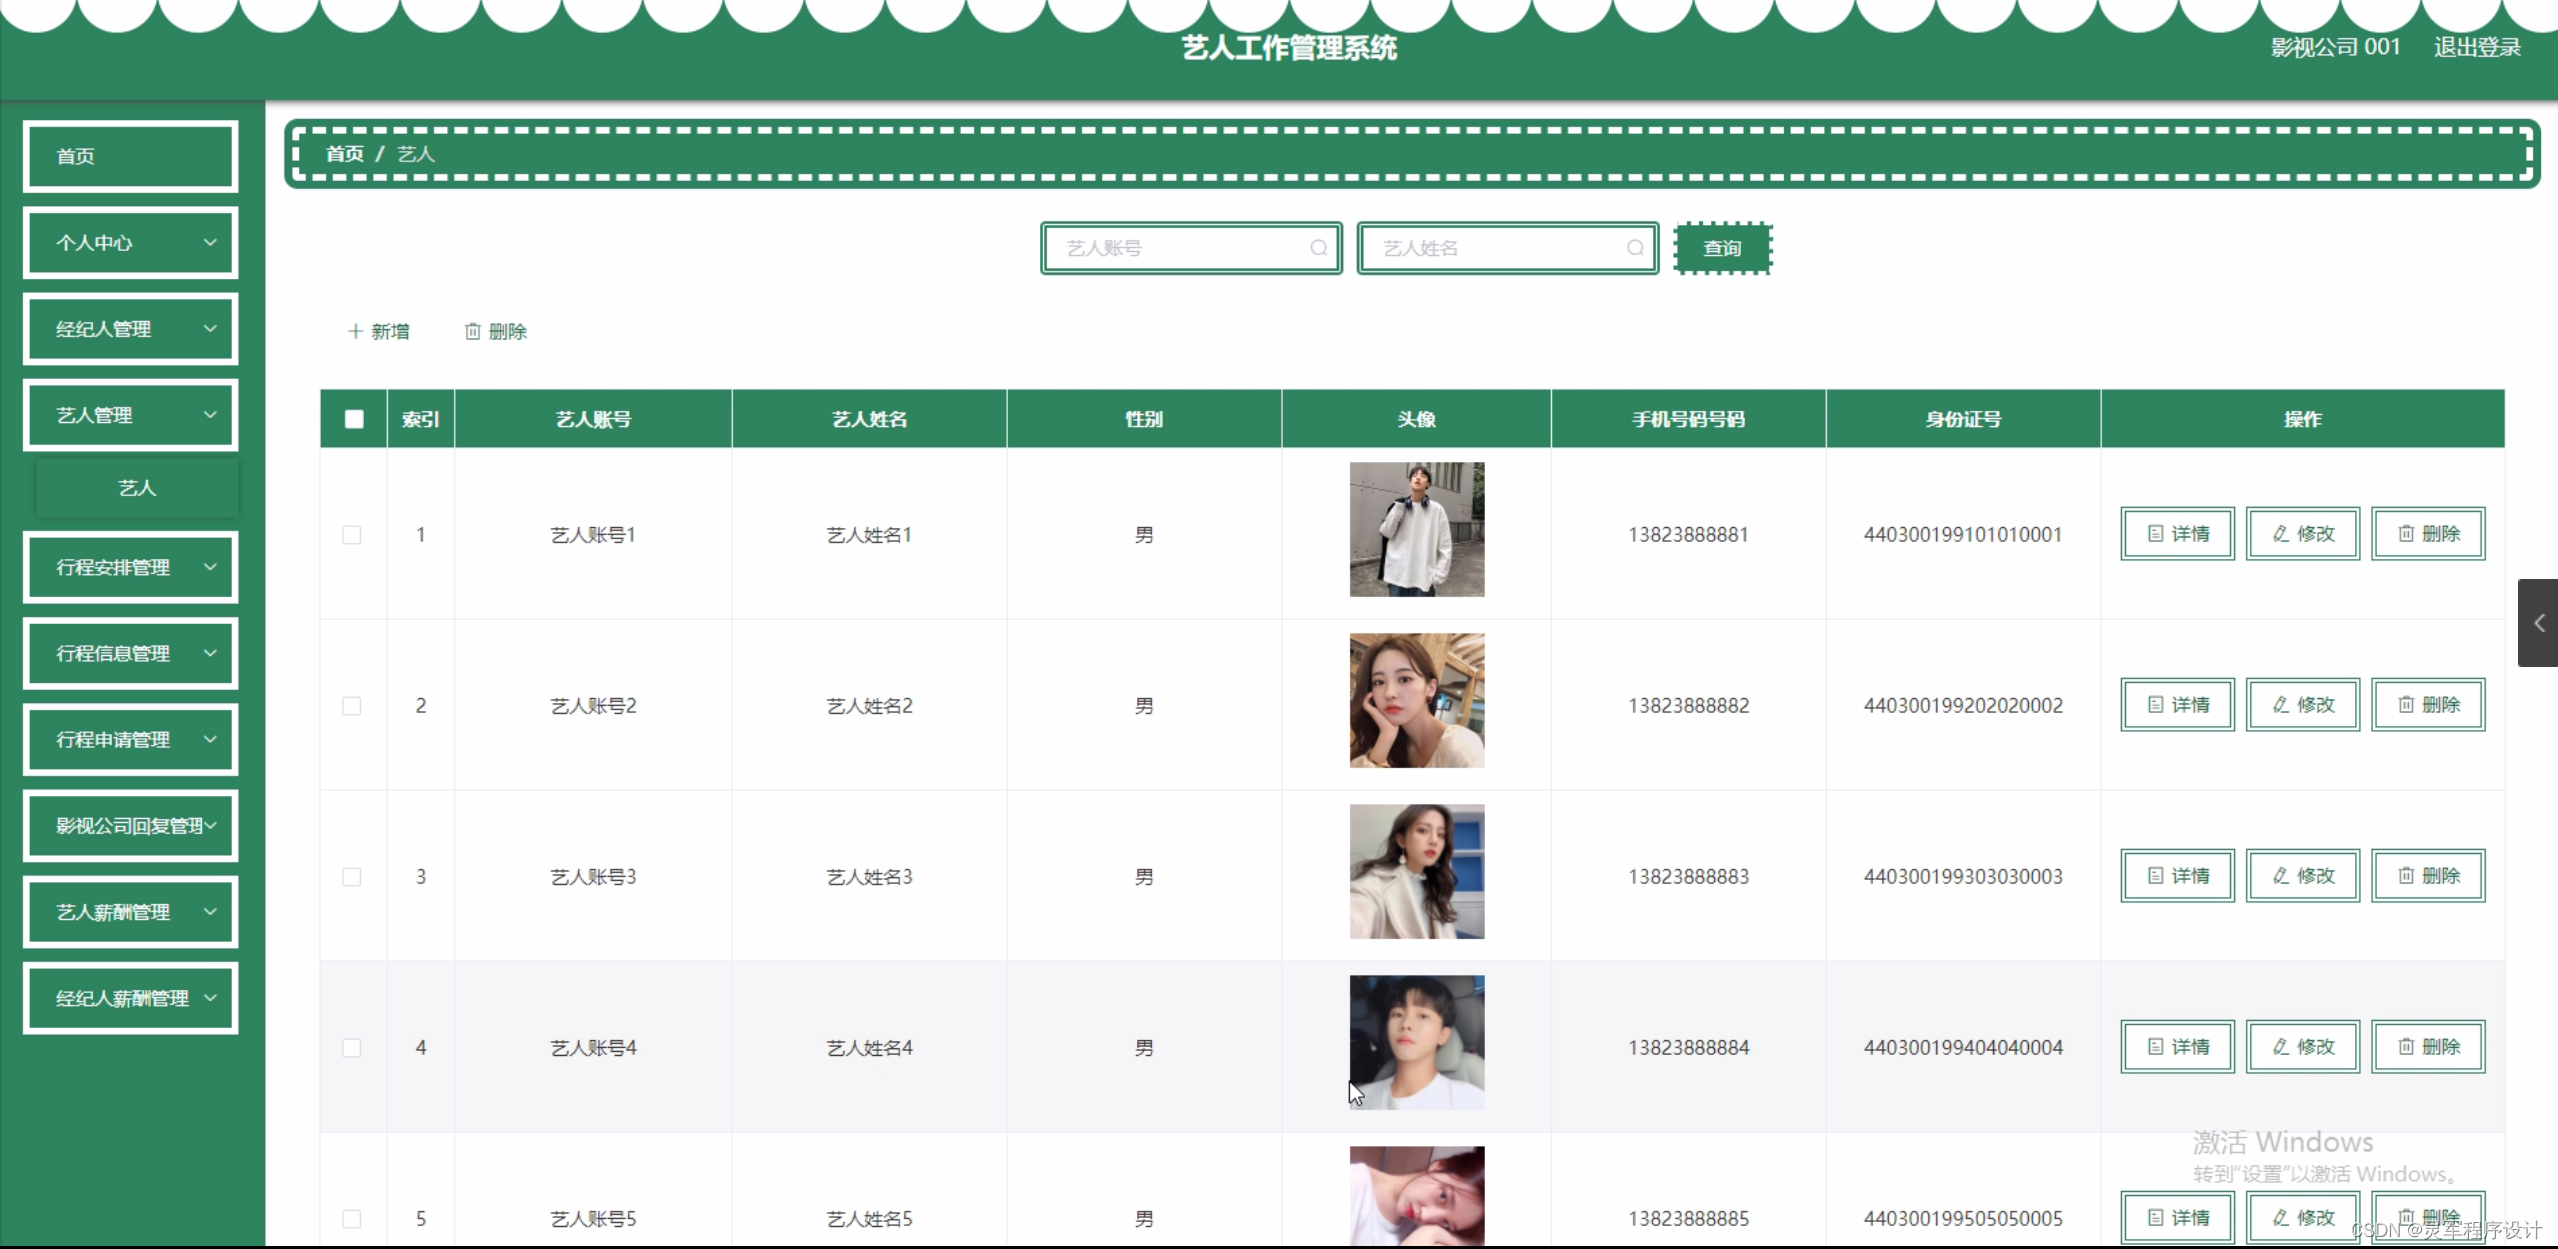Viewport: 2558px width, 1249px height.
Task: Click the avatar thumbnail of 艺人姓名2
Action: click(1416, 700)
